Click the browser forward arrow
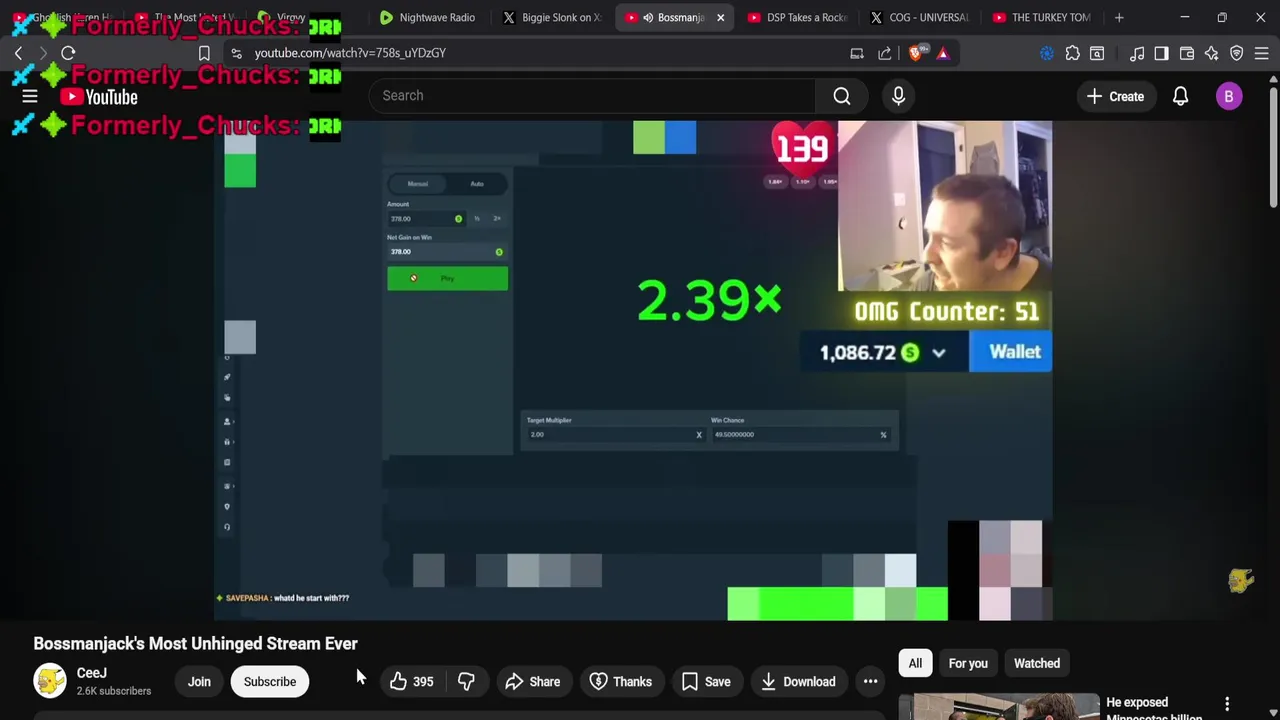1280x720 pixels. click(x=43, y=53)
